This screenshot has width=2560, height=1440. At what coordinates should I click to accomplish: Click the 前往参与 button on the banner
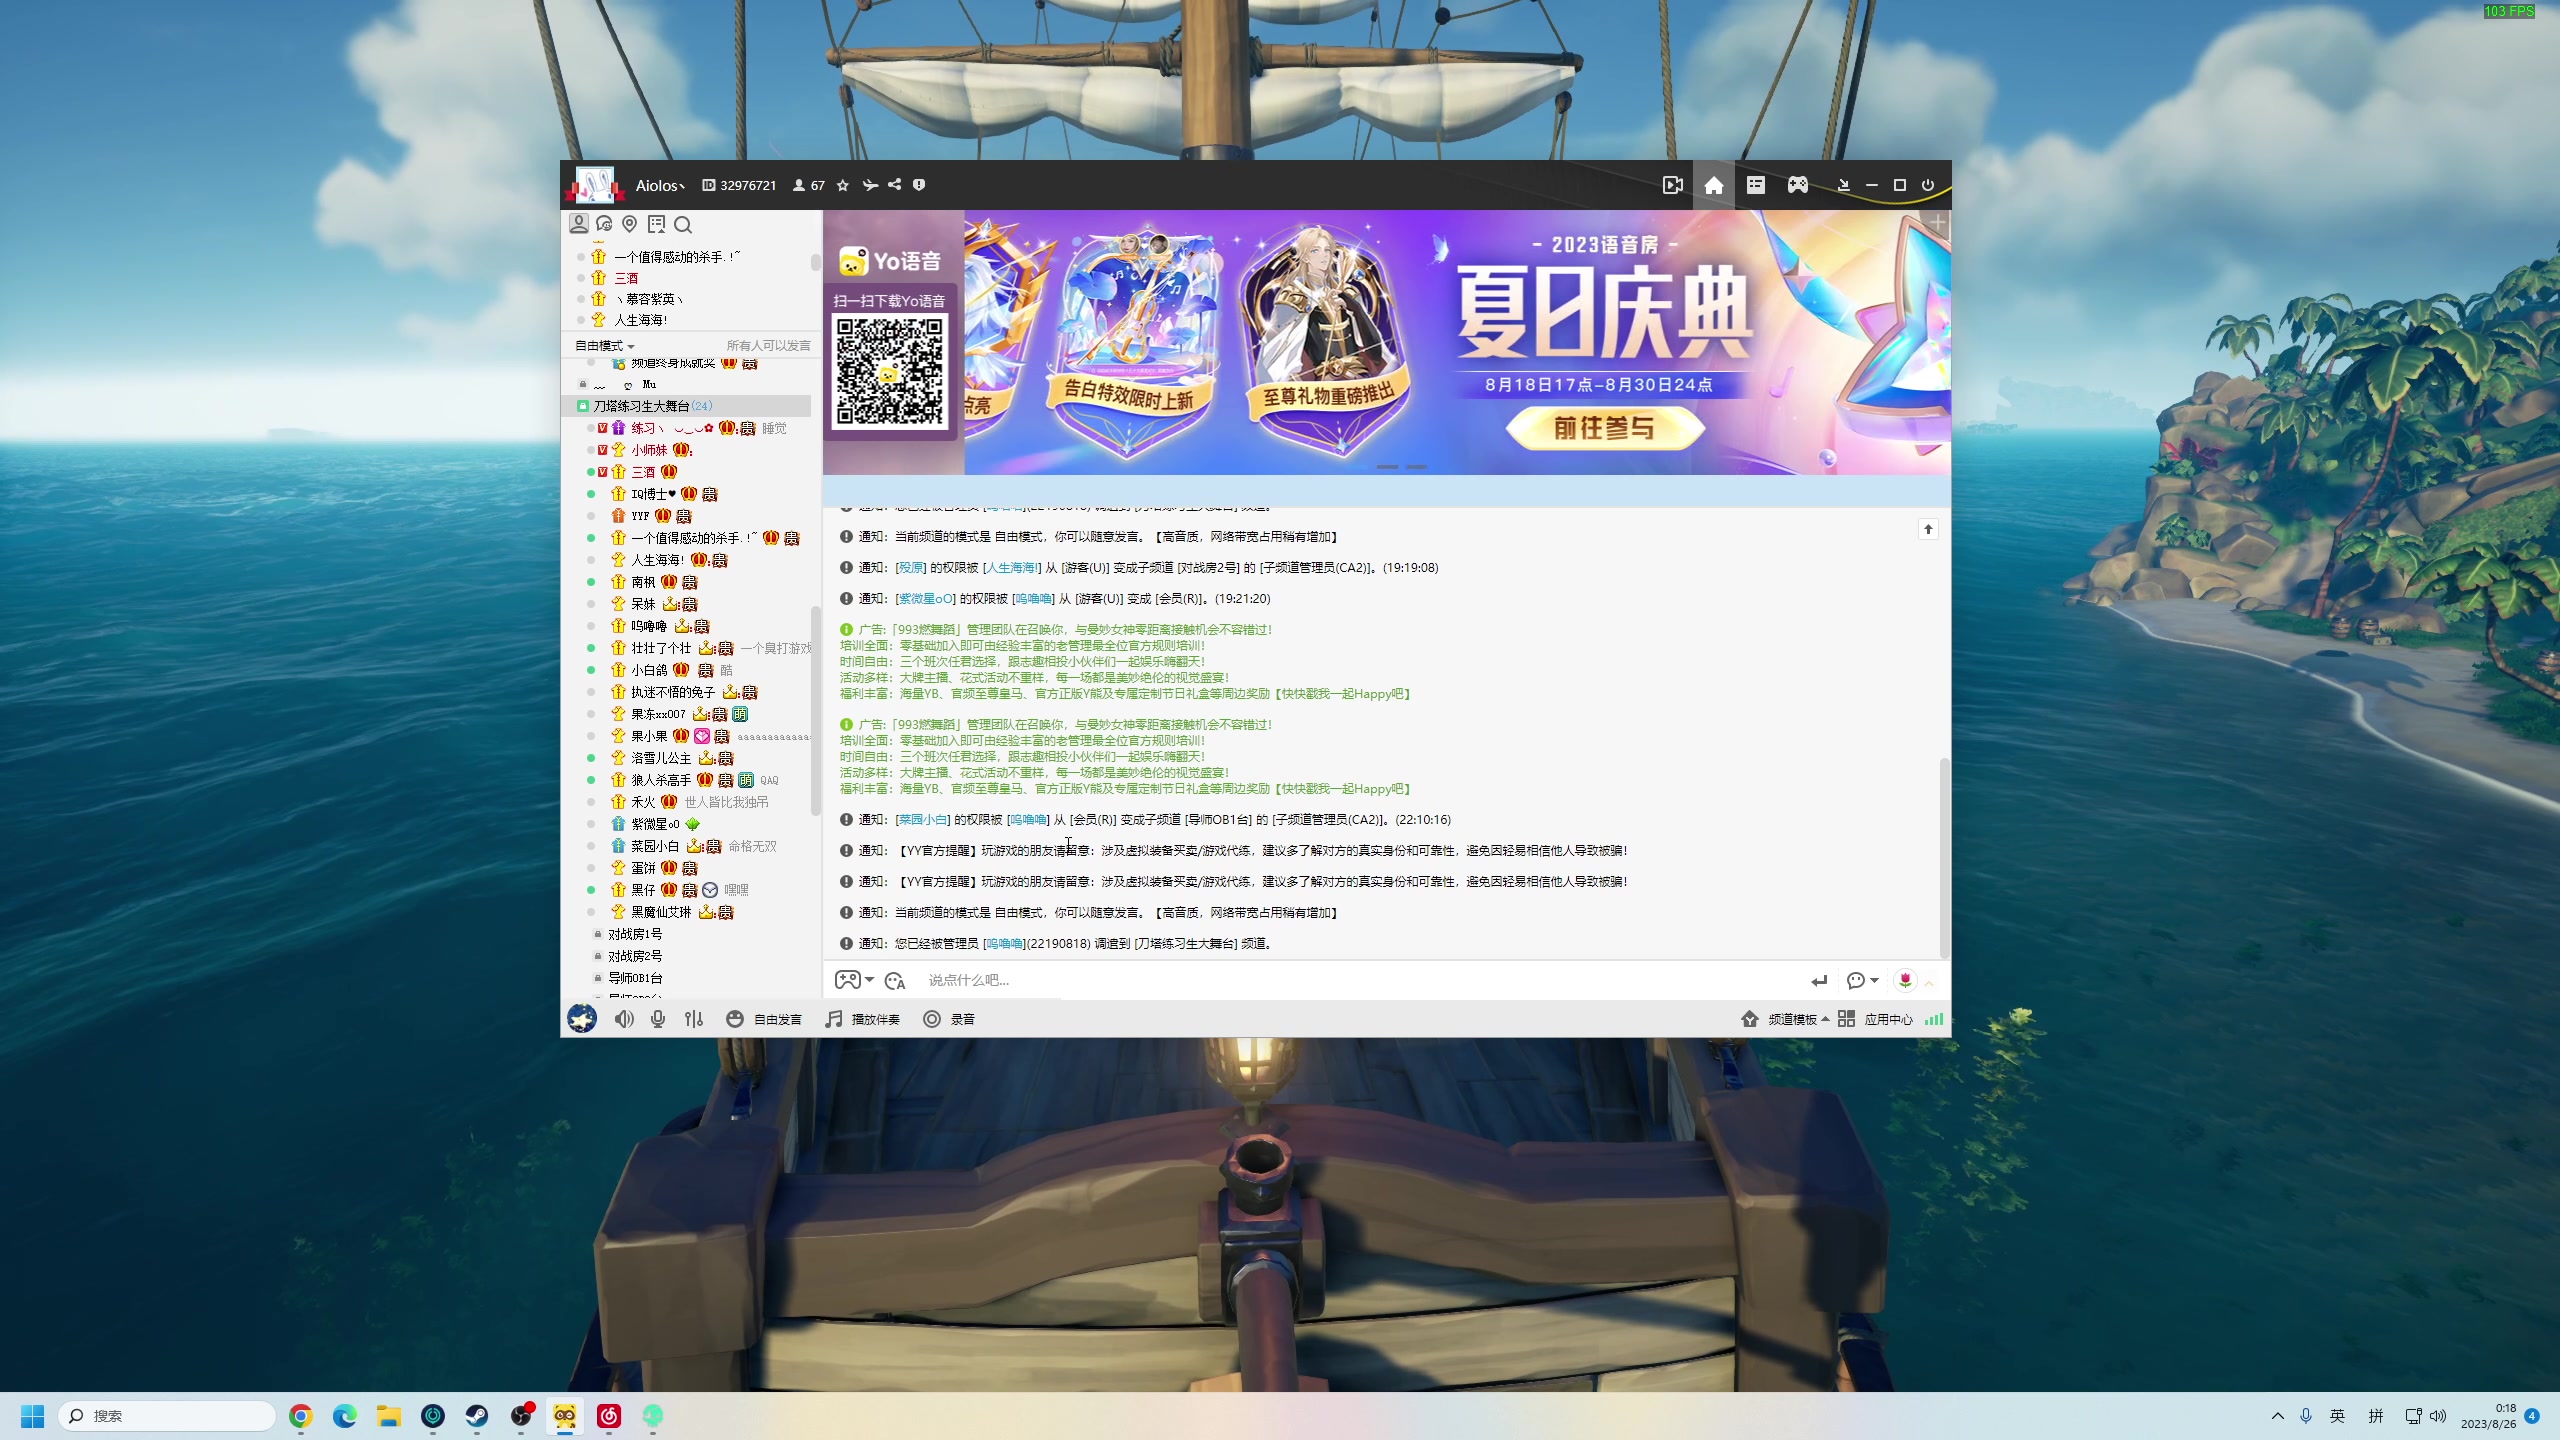point(1604,428)
